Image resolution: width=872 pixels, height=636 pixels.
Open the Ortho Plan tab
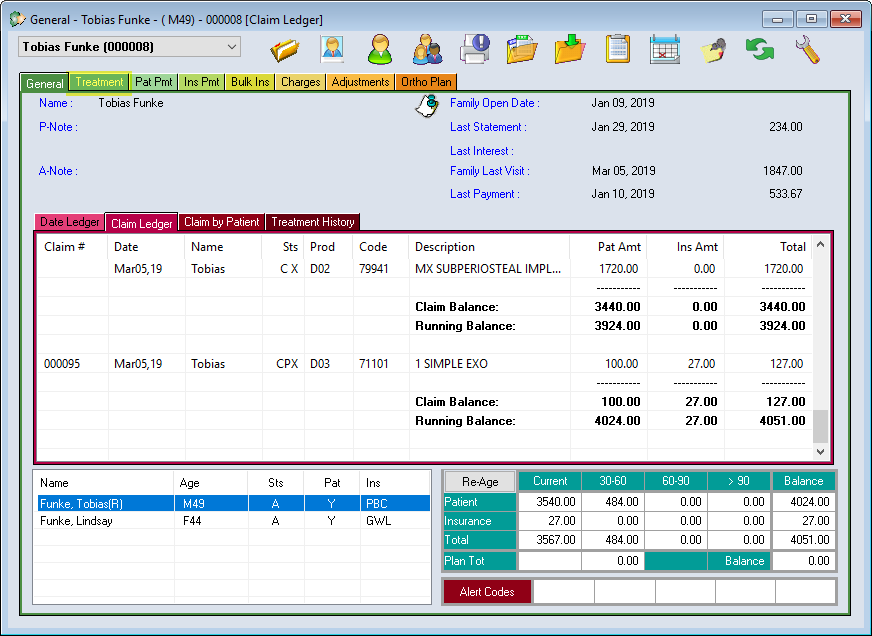(x=427, y=82)
